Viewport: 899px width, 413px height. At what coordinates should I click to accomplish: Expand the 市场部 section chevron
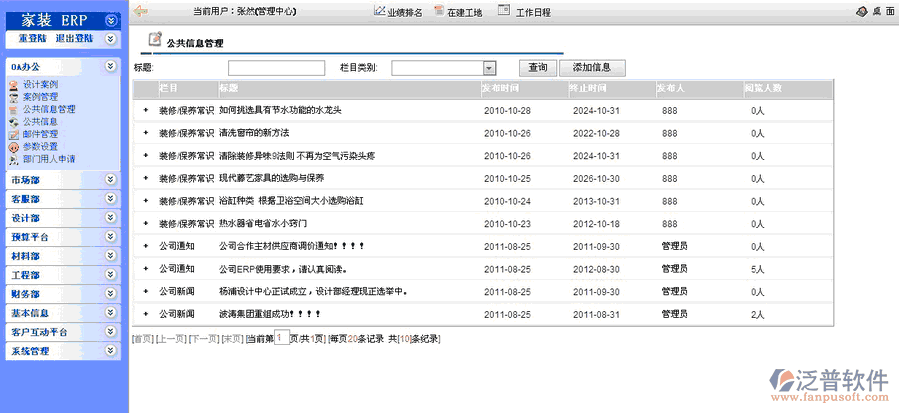point(111,180)
